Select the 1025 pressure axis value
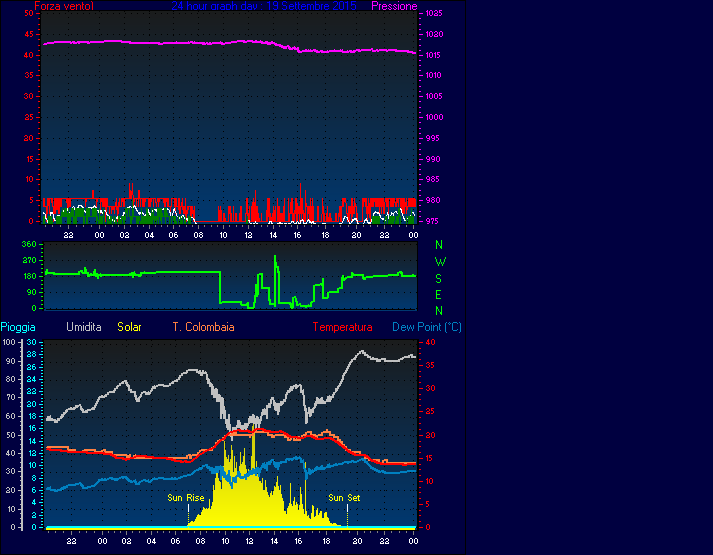The height and width of the screenshot is (555, 713). [x=434, y=13]
